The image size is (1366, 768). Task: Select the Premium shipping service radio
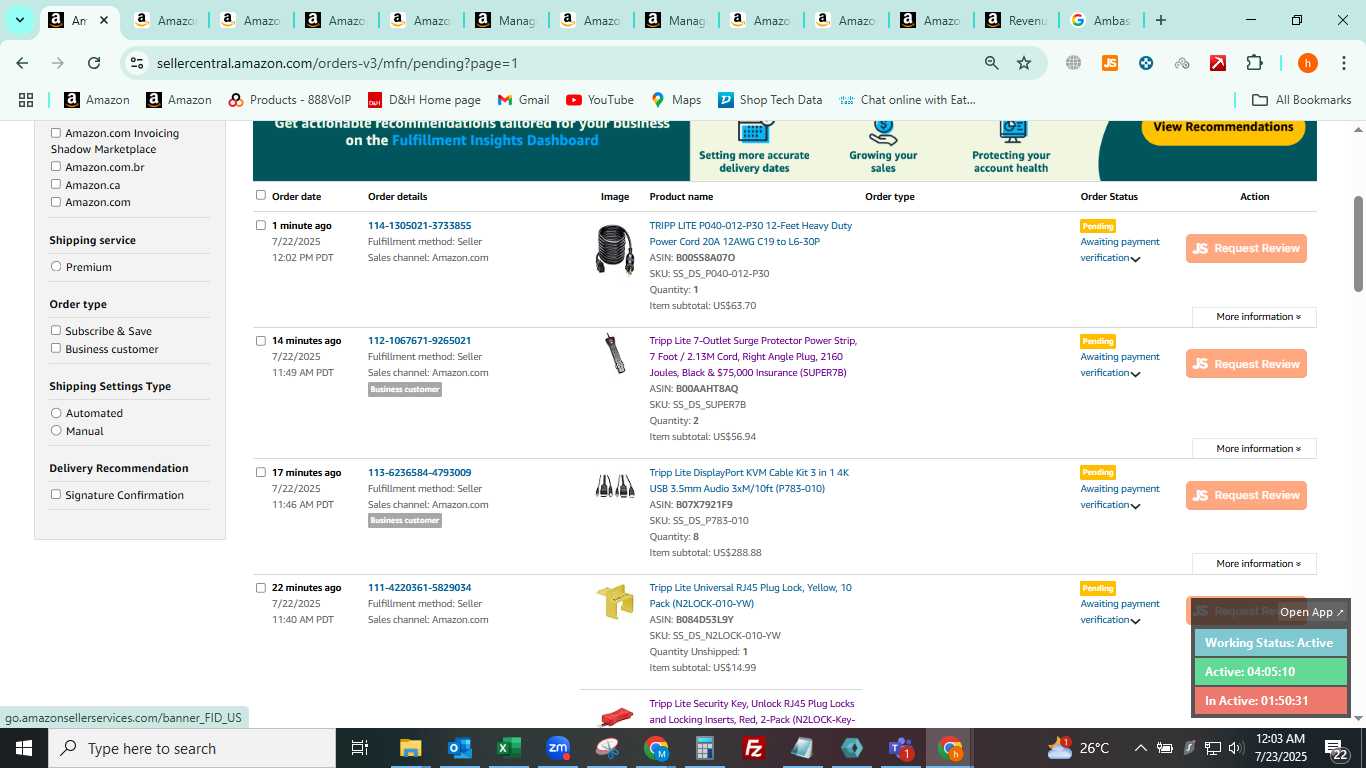point(56,267)
